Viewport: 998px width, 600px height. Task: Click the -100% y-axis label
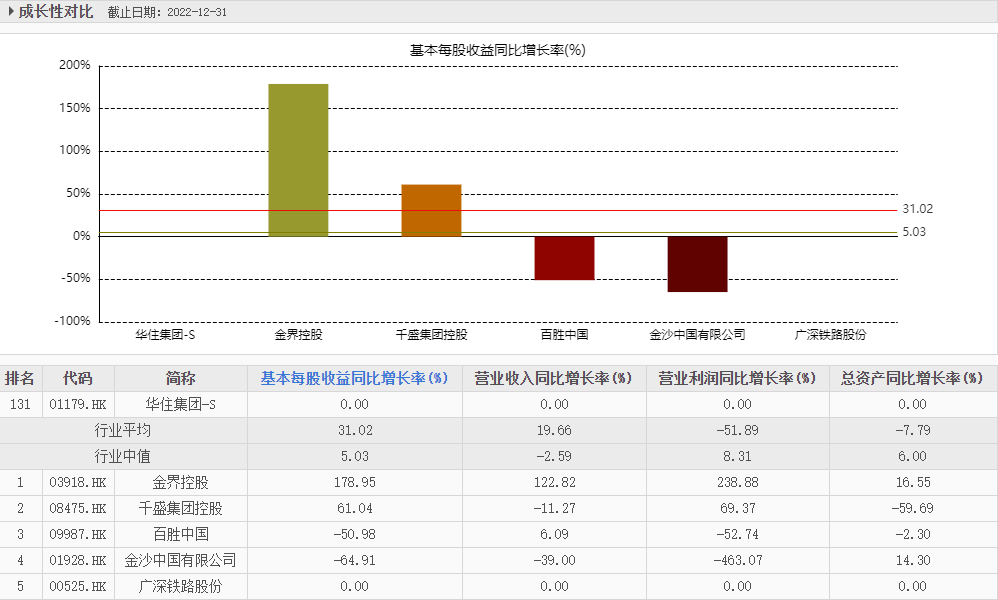[x=73, y=321]
